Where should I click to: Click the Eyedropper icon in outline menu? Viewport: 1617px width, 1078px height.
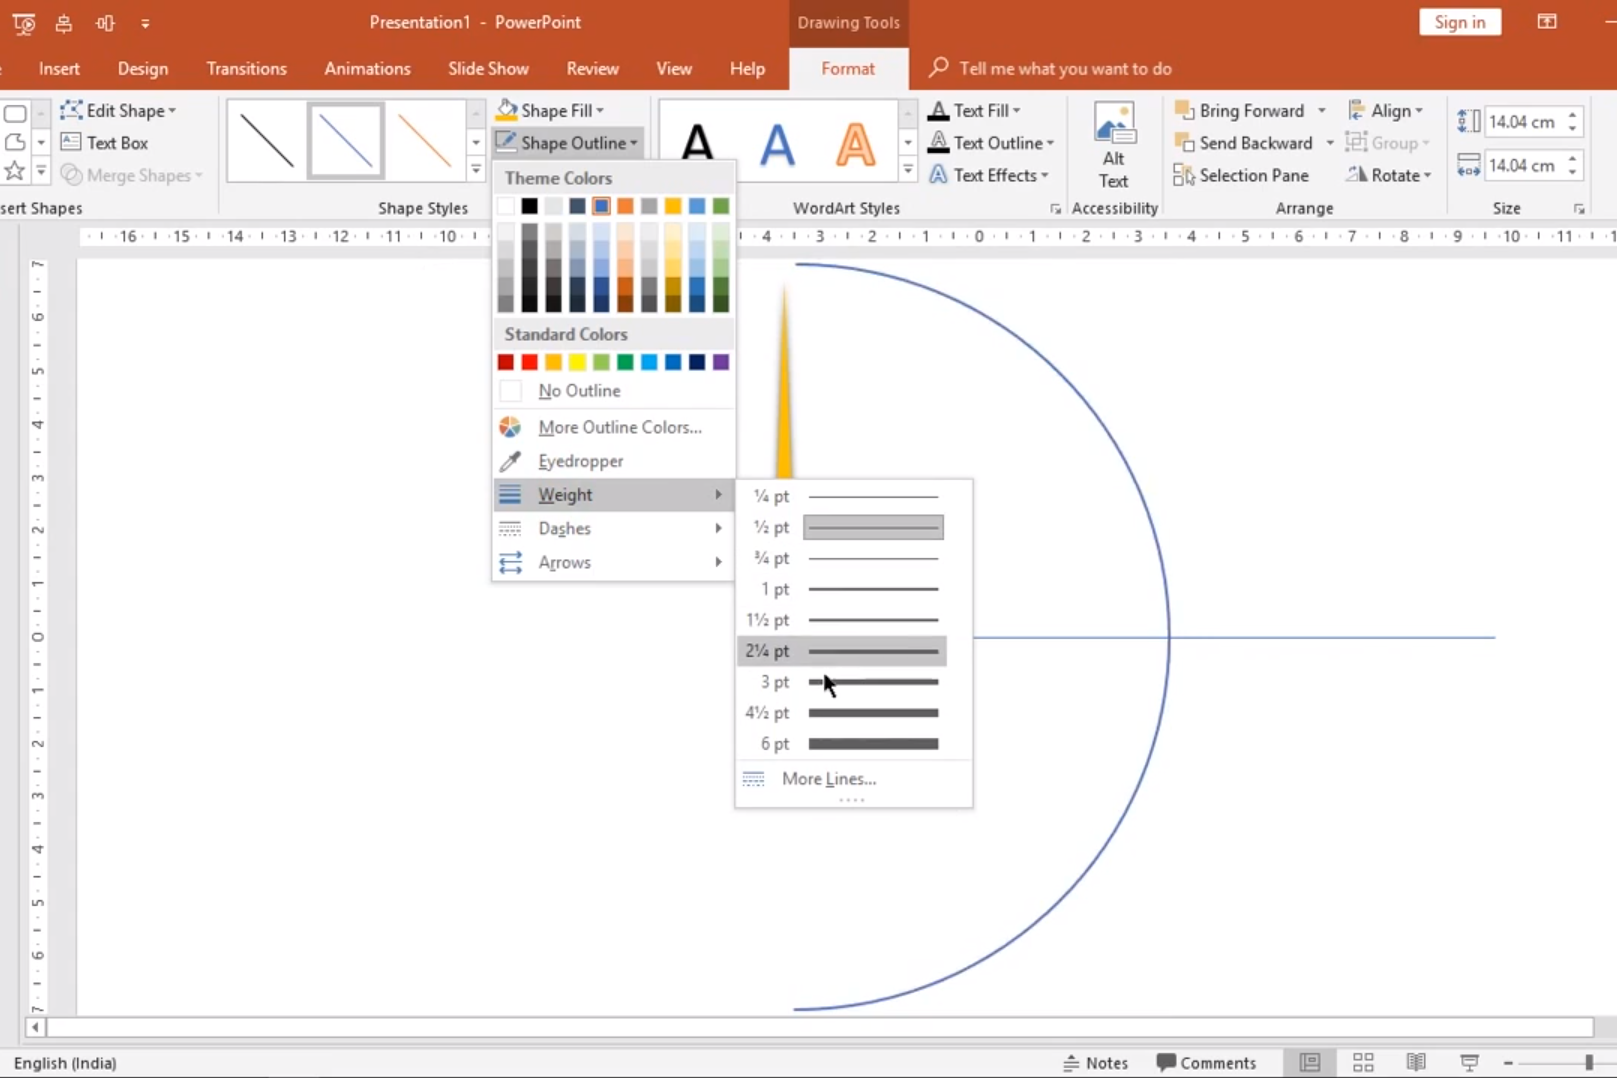coord(510,461)
